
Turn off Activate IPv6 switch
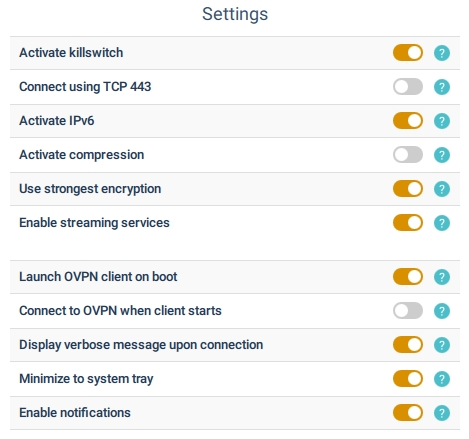click(x=408, y=121)
